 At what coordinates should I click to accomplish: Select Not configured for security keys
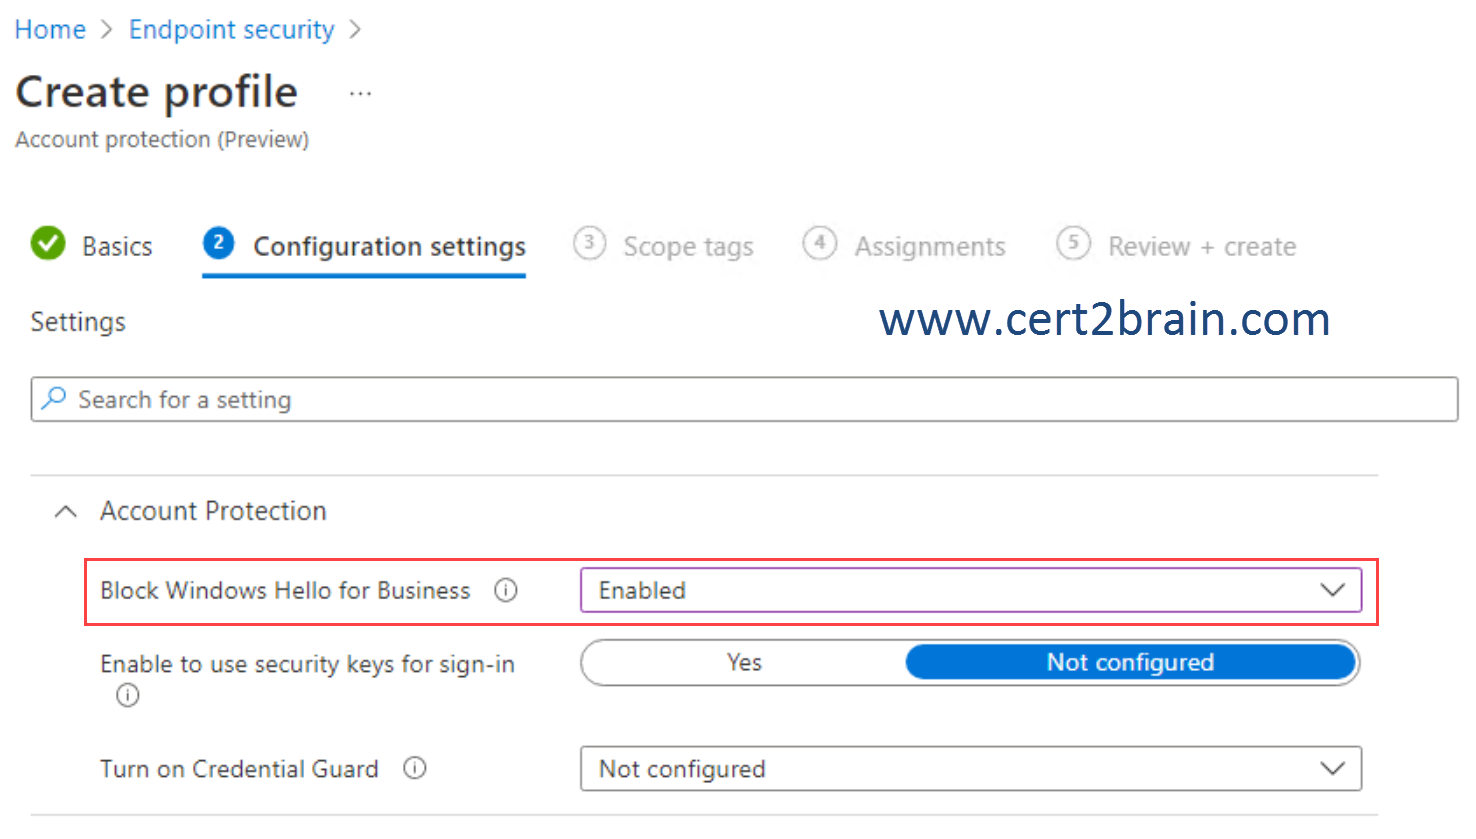pos(1130,662)
